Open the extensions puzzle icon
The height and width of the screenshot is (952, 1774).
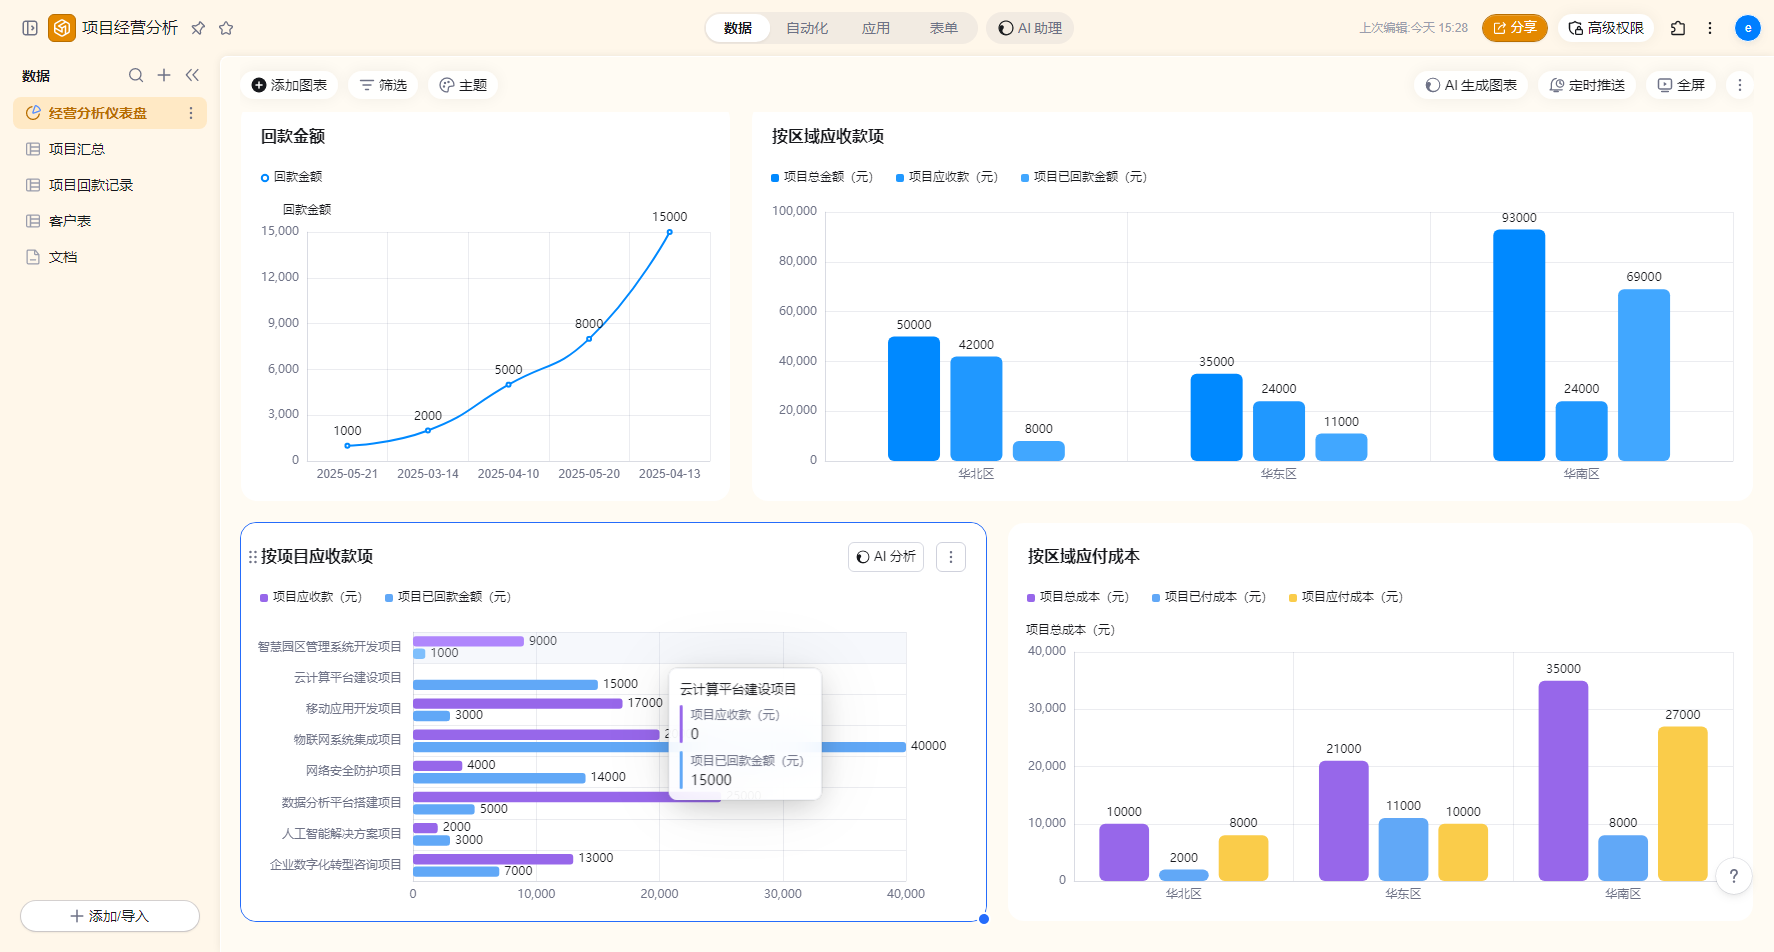pyautogui.click(x=1678, y=28)
